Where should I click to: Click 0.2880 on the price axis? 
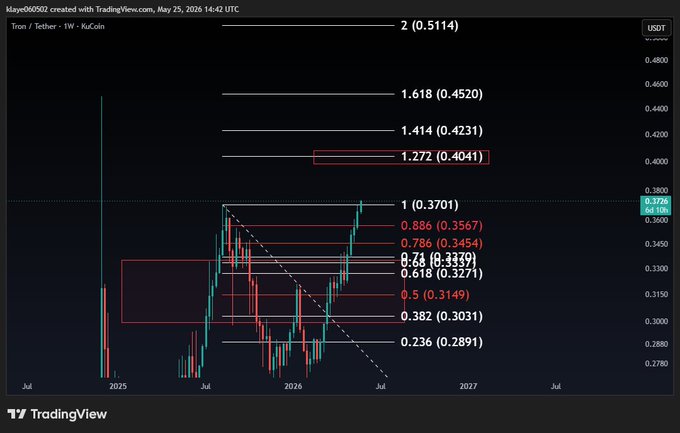(x=656, y=344)
